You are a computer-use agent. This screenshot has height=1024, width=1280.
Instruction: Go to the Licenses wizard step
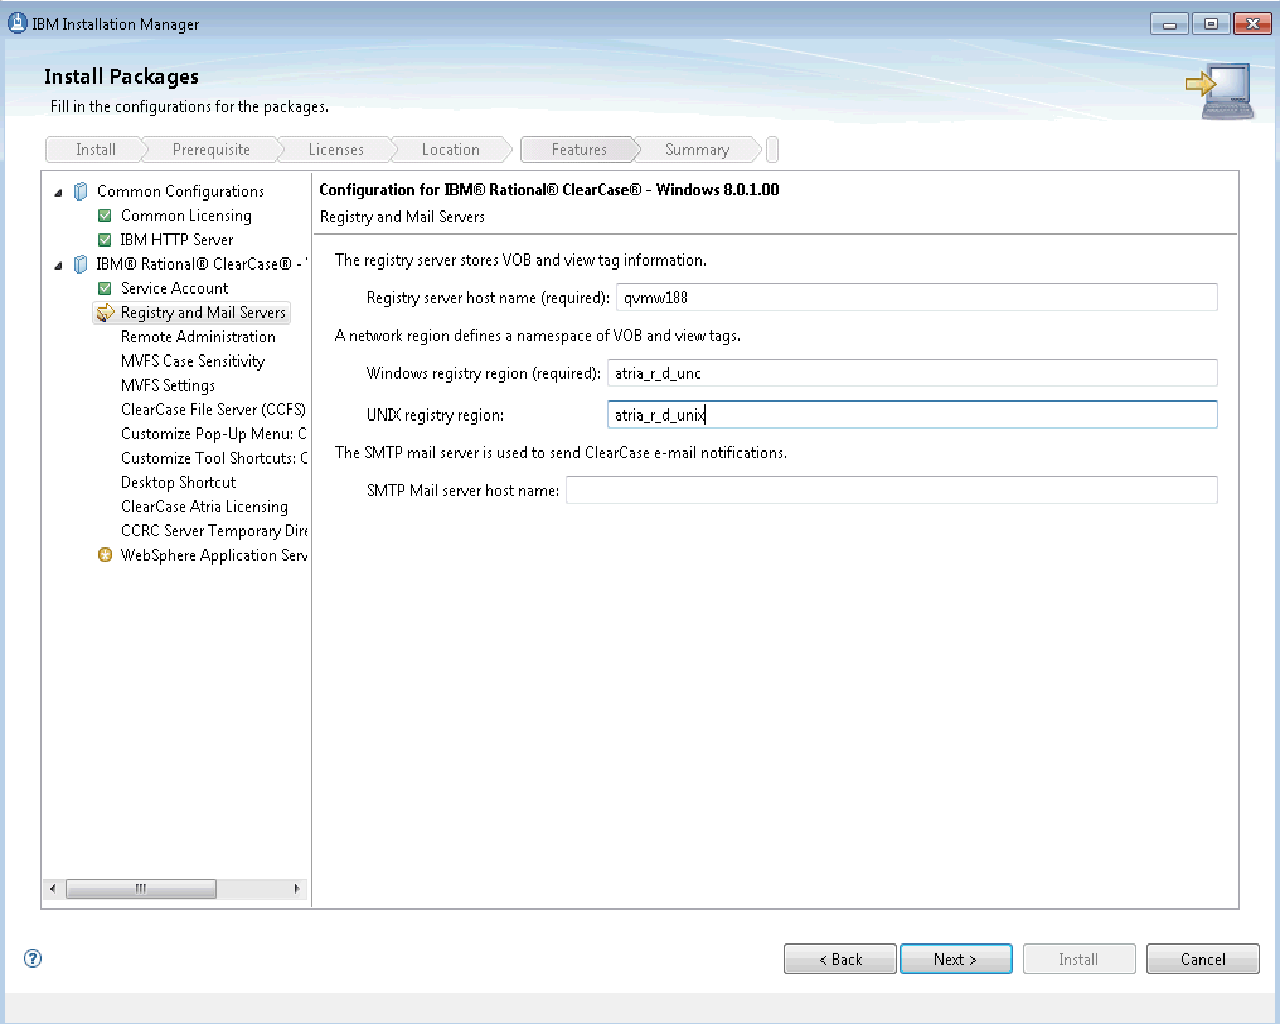tap(336, 149)
